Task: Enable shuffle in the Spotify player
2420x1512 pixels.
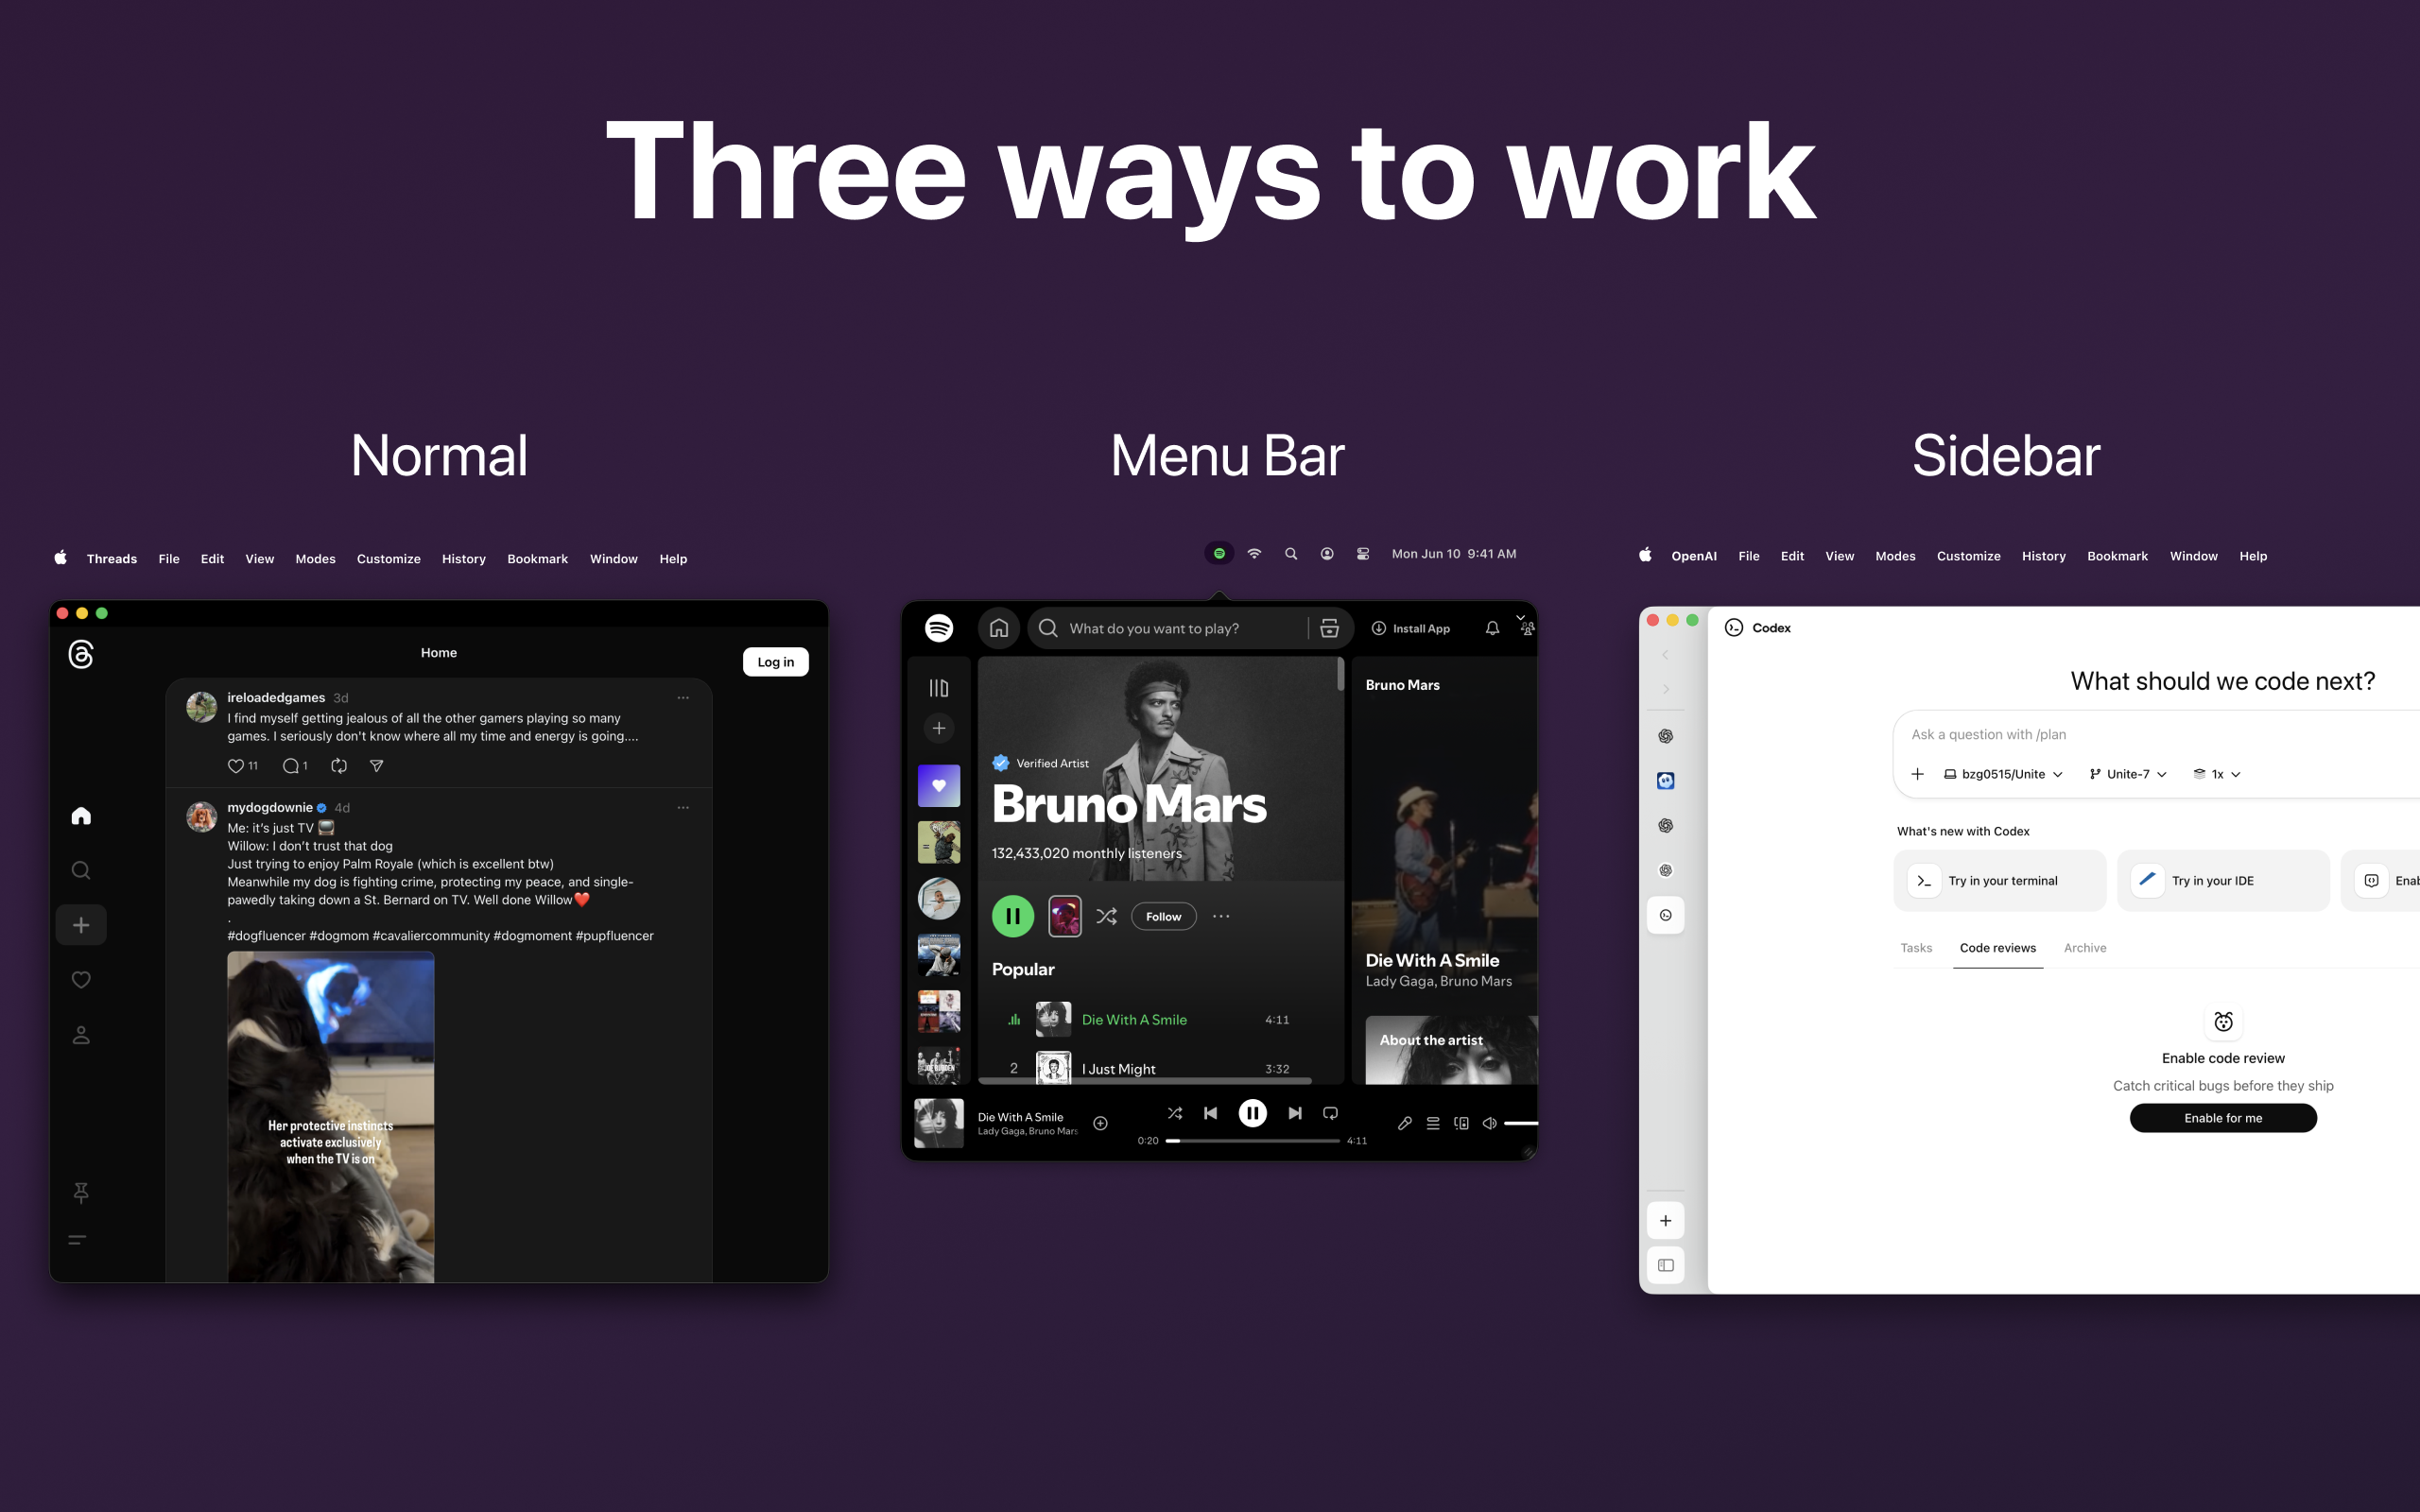Action: pyautogui.click(x=1175, y=1113)
